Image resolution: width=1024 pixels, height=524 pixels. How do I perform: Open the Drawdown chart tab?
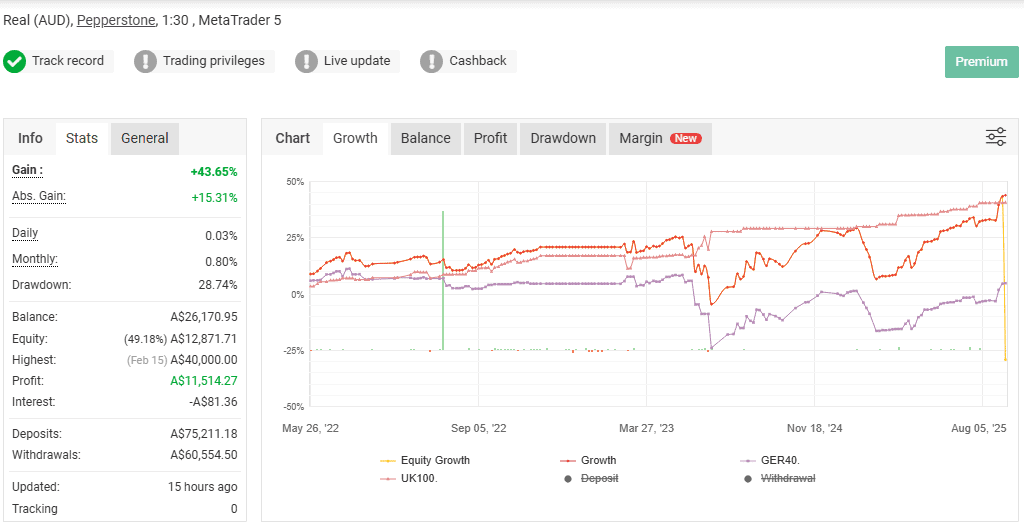click(x=562, y=138)
